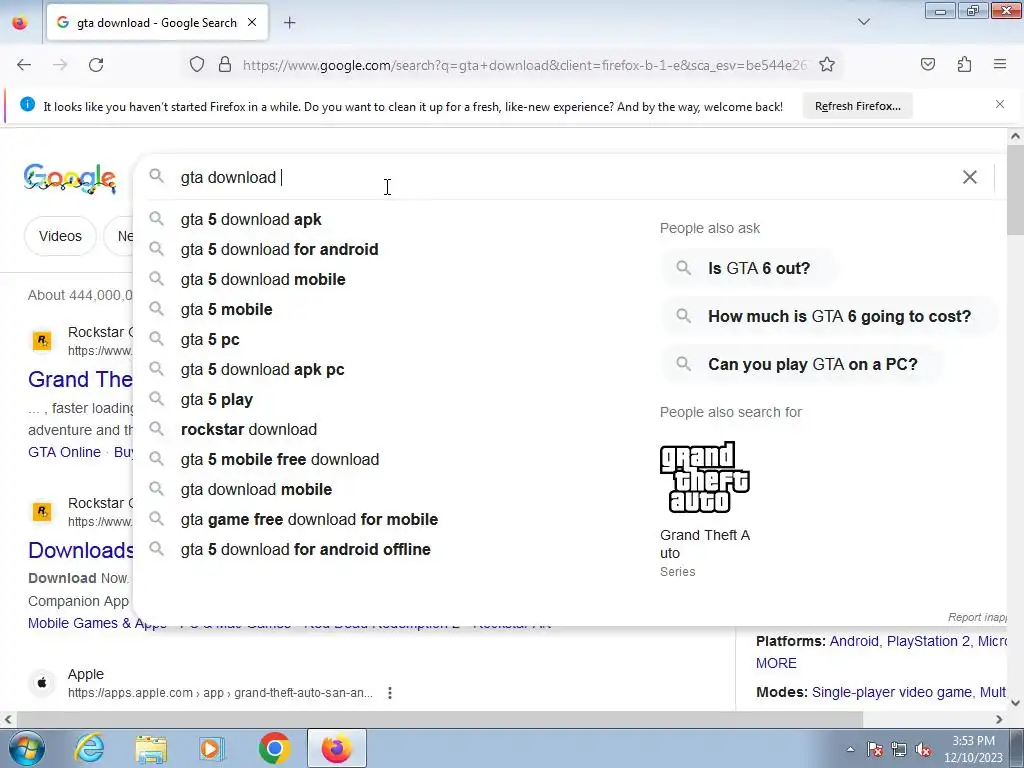
Task: Launch Internet Explorer from the taskbar
Action: (x=89, y=748)
